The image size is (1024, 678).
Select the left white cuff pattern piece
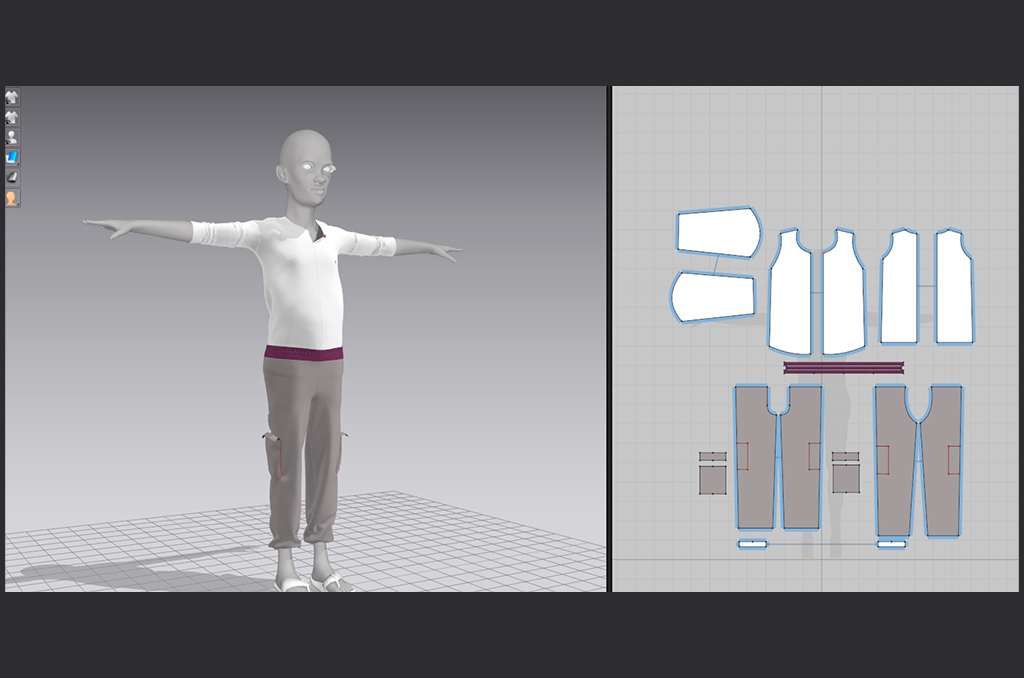752,544
